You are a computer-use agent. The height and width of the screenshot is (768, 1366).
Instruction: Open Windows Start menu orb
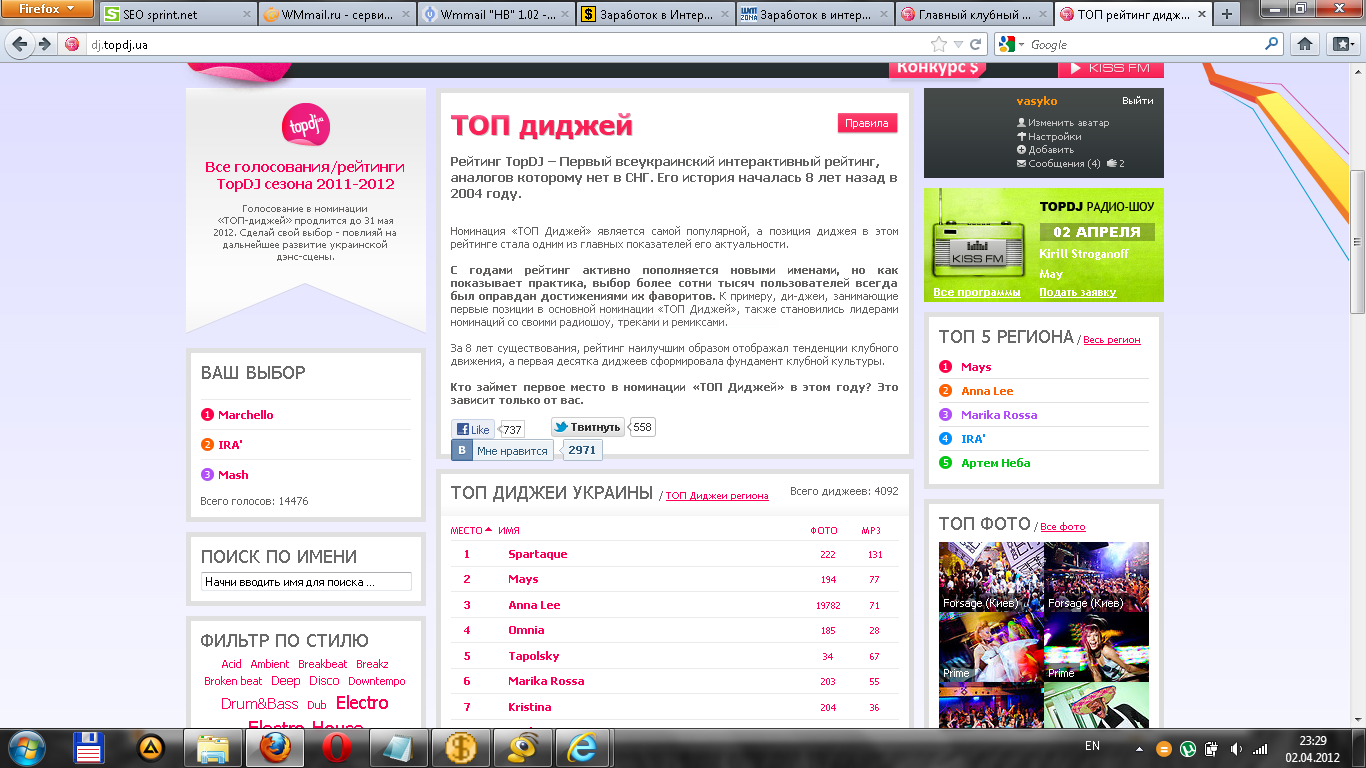pyautogui.click(x=27, y=747)
